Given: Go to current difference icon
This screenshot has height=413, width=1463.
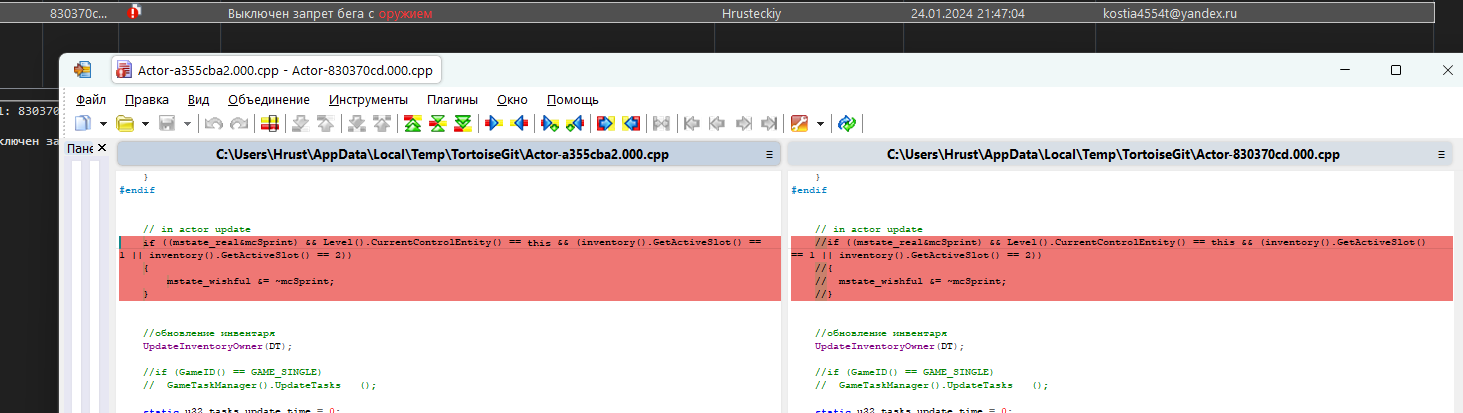Looking at the screenshot, I should point(437,123).
